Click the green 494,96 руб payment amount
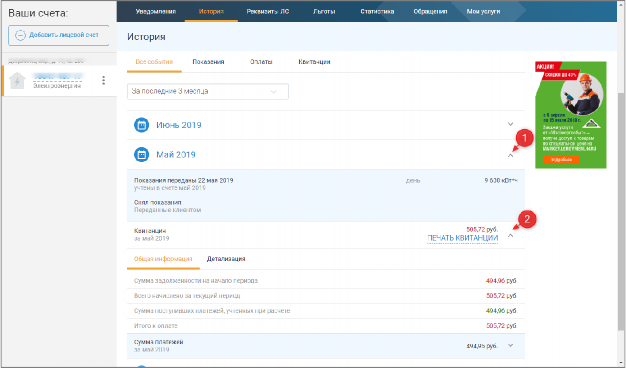This screenshot has width=626, height=368. pyautogui.click(x=501, y=311)
